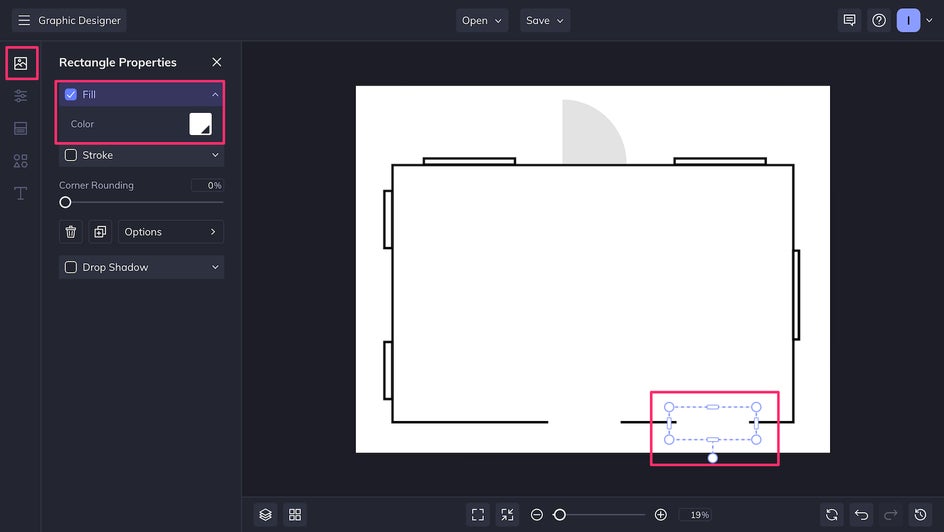
Task: Duplicate the selected rectangle
Action: (100, 232)
